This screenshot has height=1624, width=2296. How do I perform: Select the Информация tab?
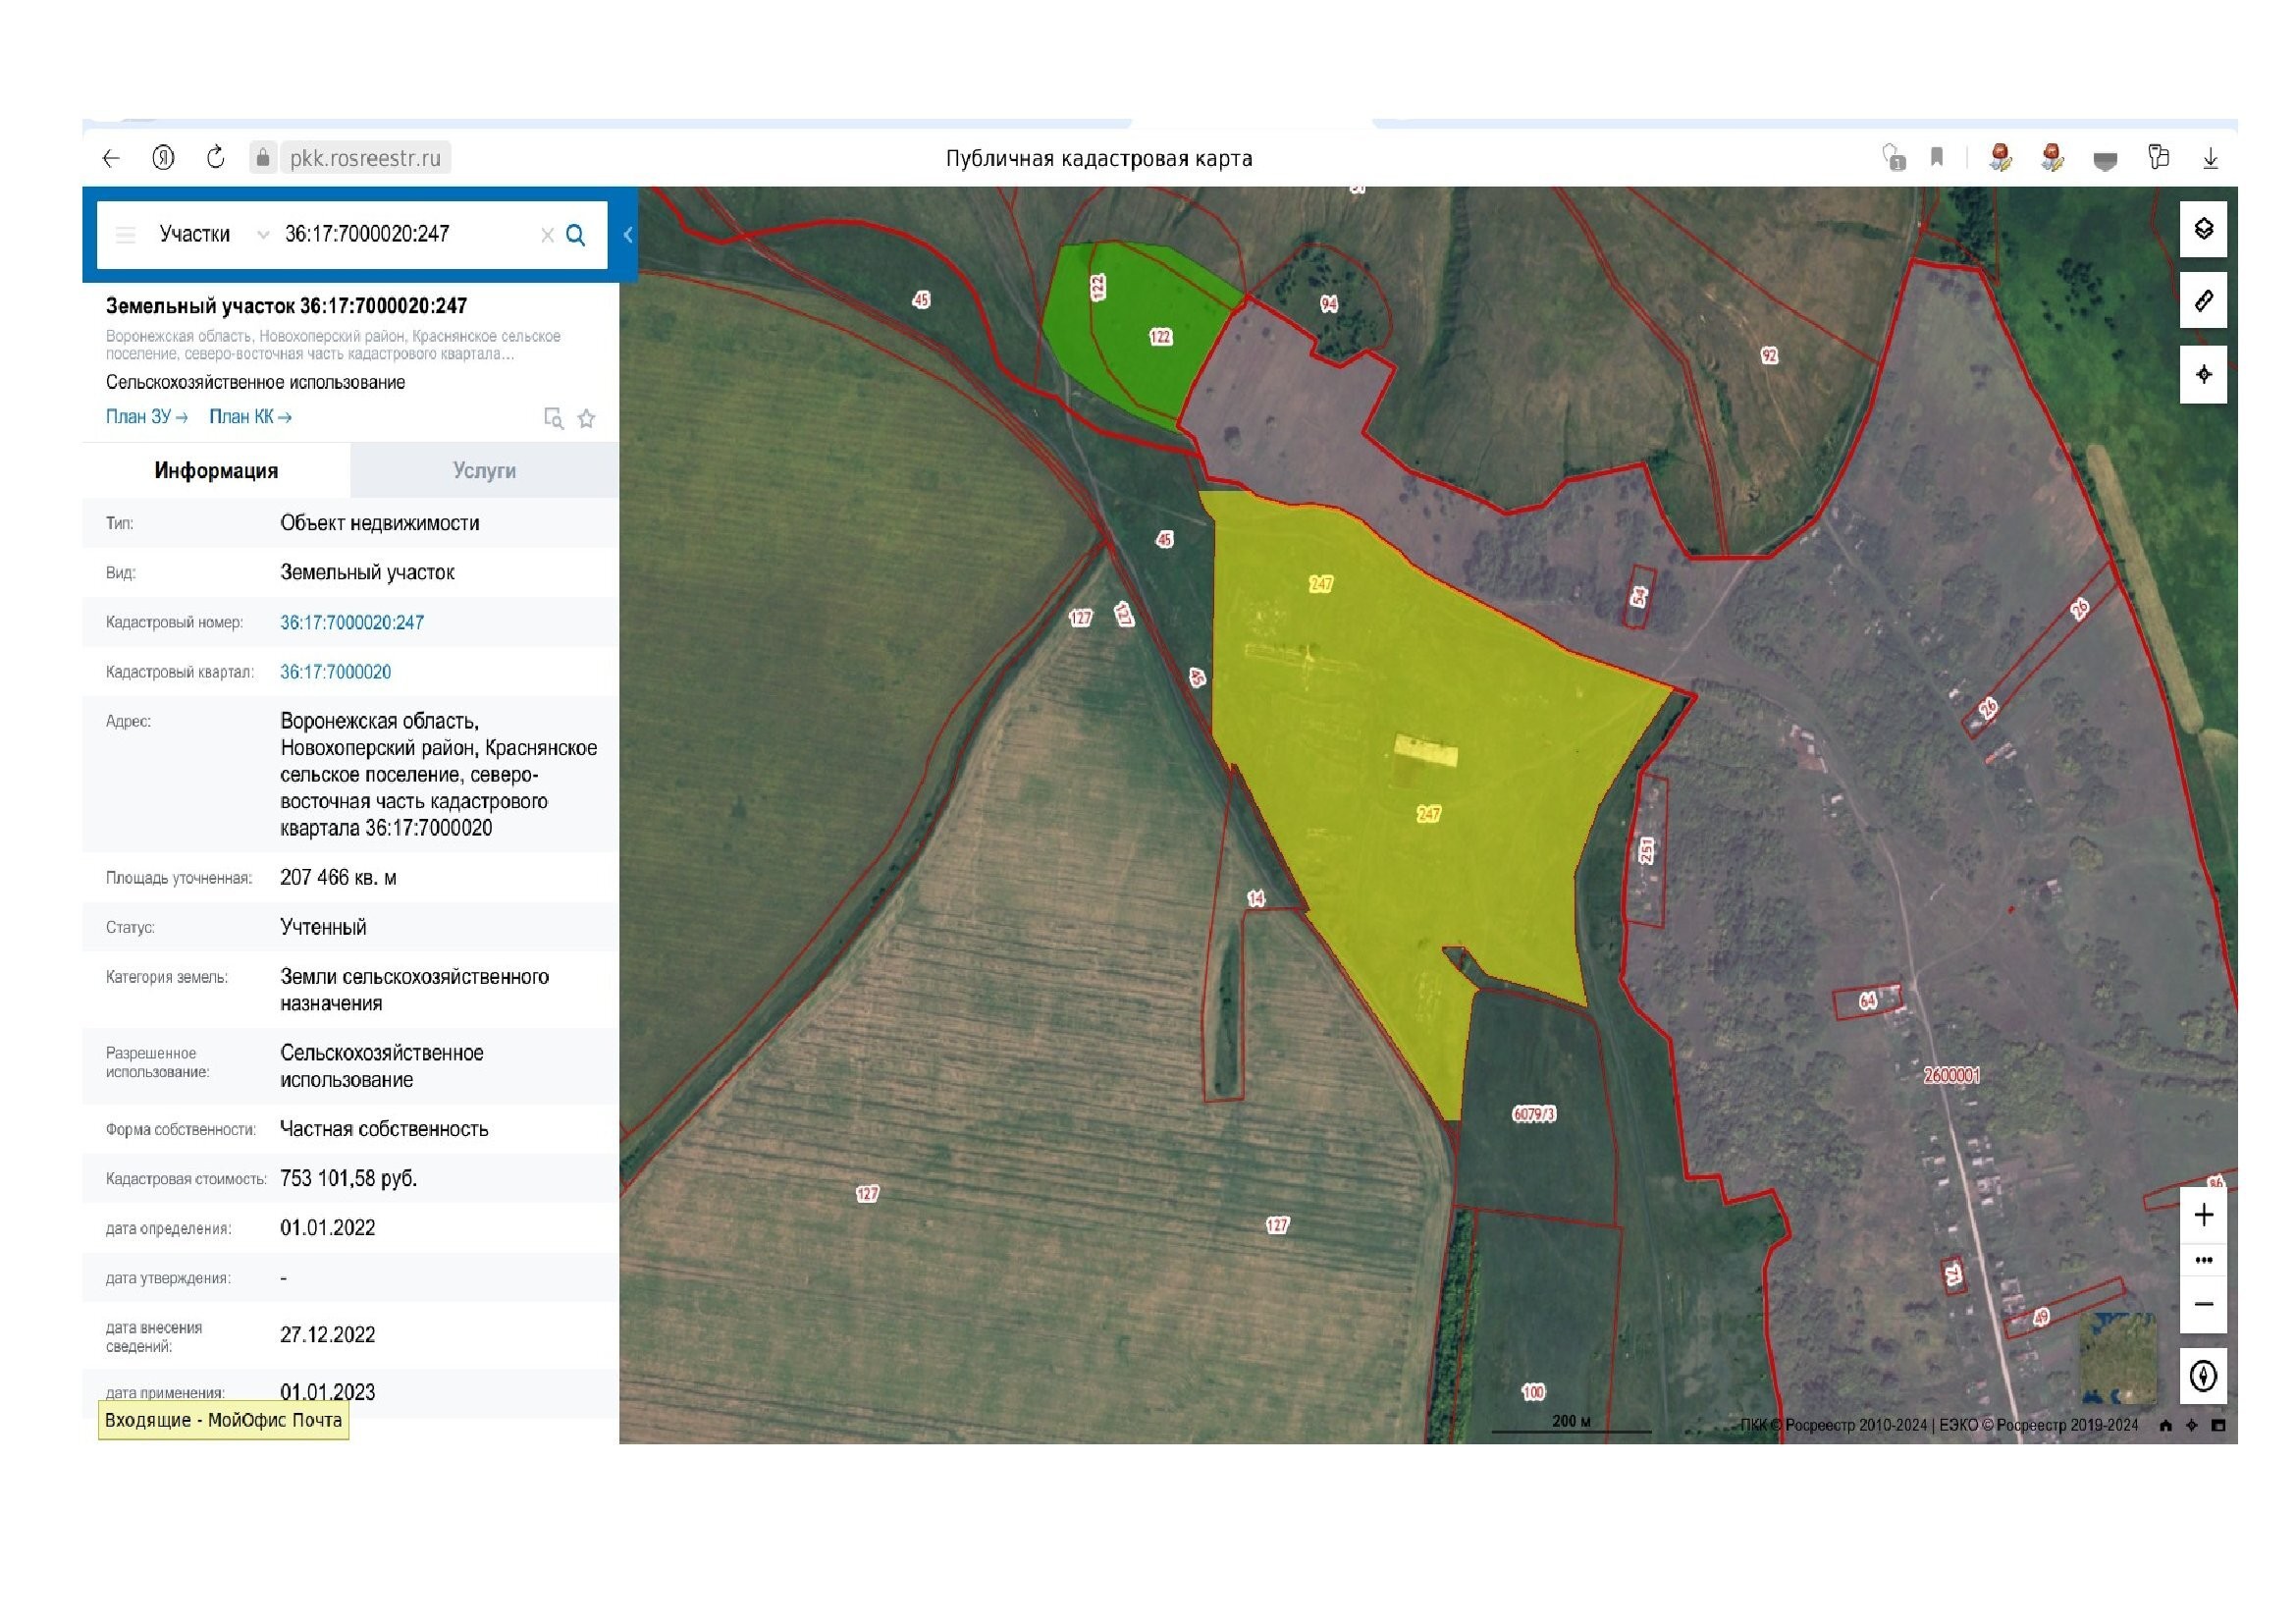tap(216, 471)
